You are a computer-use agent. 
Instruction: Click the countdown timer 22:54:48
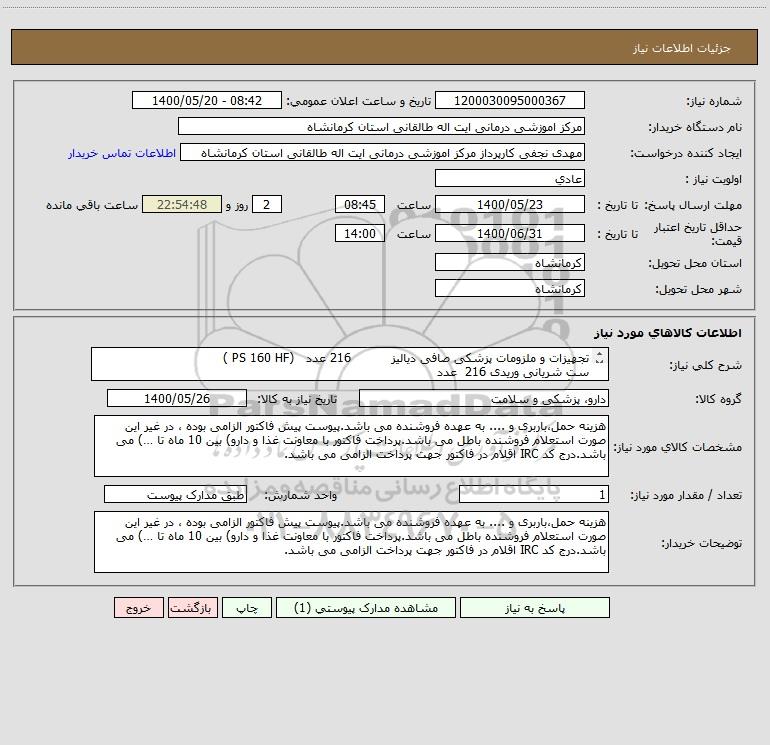tap(182, 204)
